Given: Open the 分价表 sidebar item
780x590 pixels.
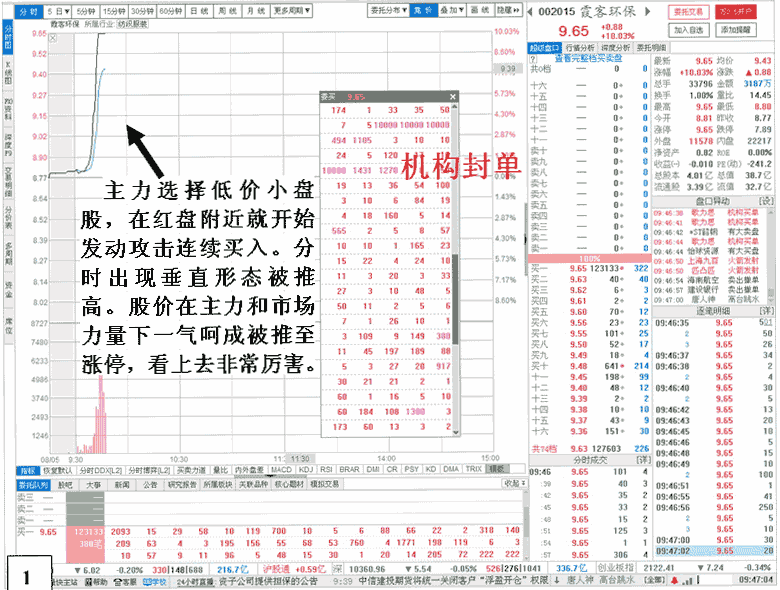Looking at the screenshot, I should point(8,217).
